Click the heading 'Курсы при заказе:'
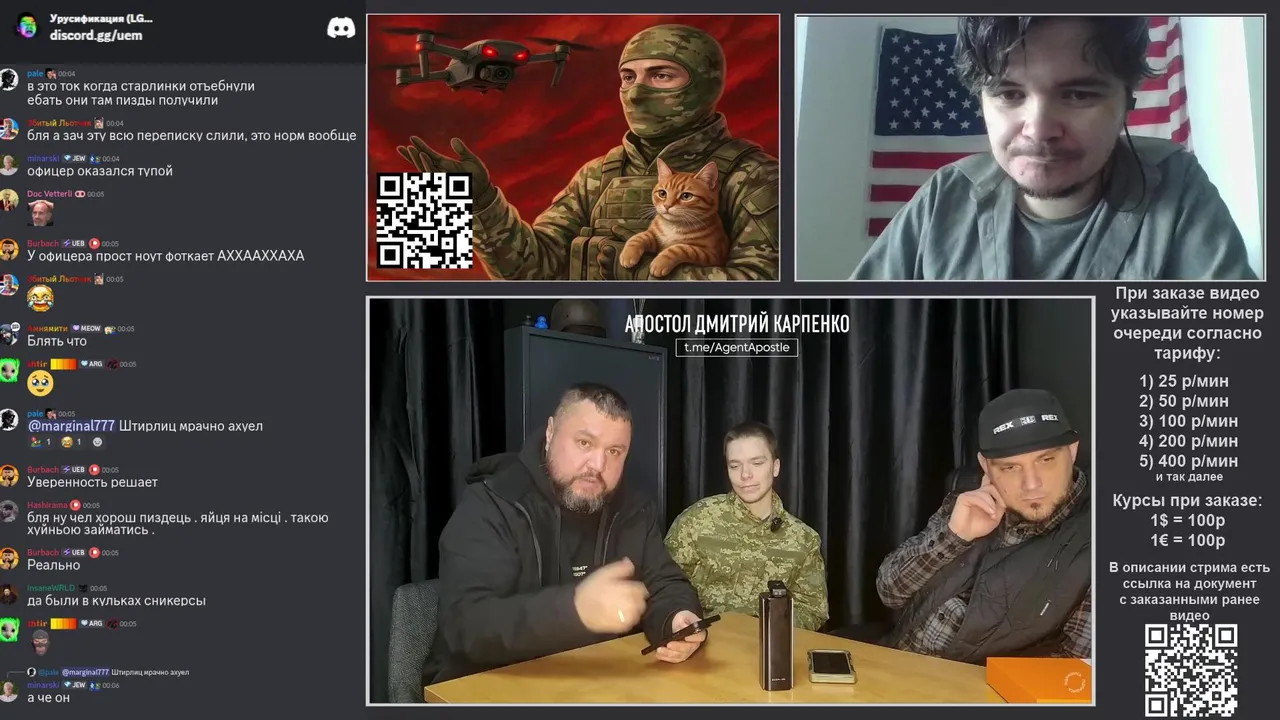The image size is (1280, 720). click(x=1187, y=500)
